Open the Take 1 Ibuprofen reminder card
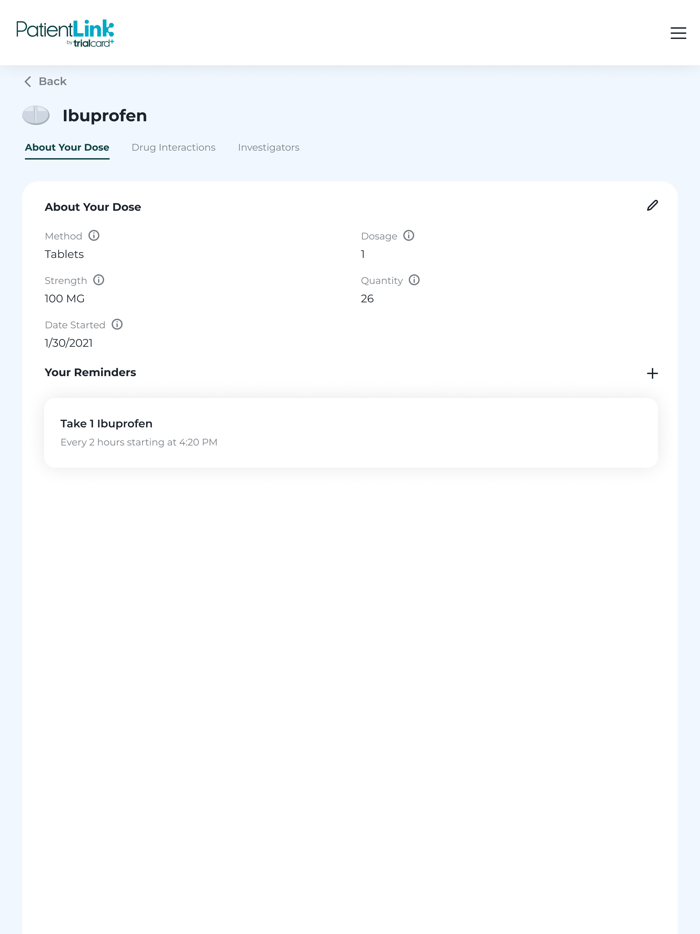Viewport: 700px width, 934px height. point(350,432)
